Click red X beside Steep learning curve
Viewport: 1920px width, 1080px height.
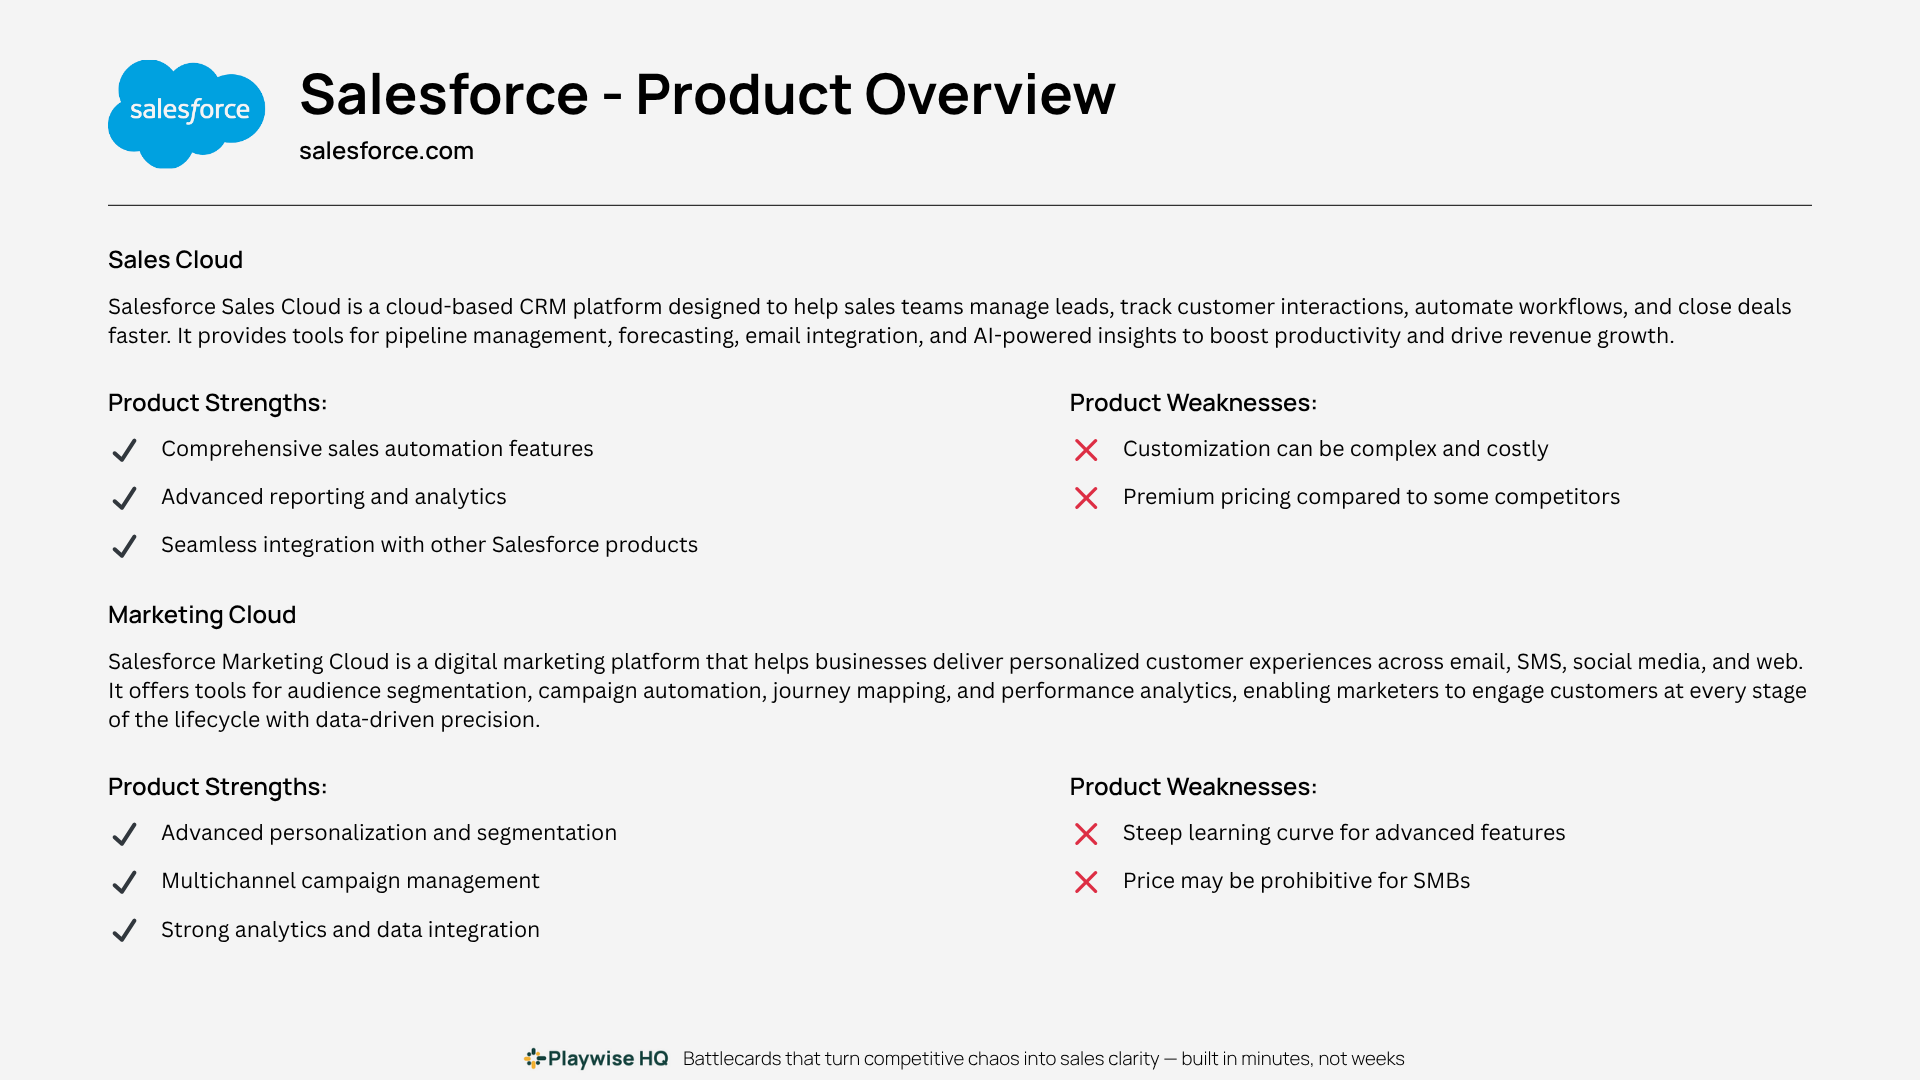coord(1086,834)
